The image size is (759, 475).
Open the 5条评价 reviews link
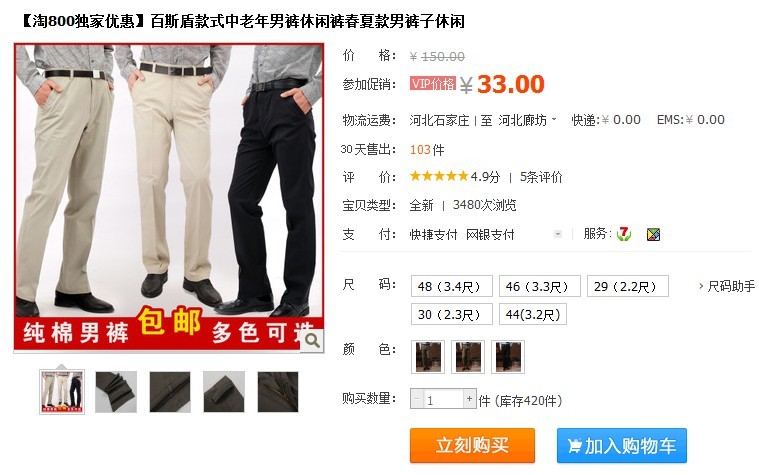point(541,177)
